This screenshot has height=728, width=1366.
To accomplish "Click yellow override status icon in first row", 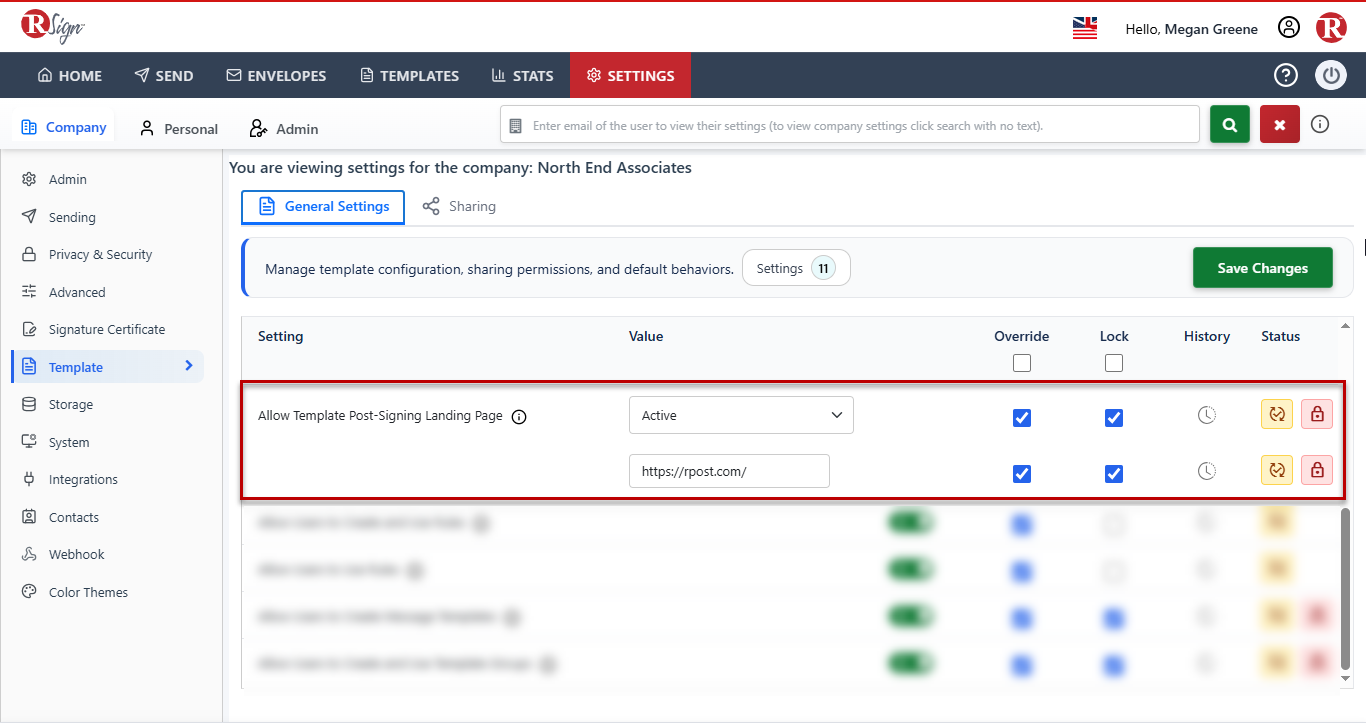I will click(1277, 414).
